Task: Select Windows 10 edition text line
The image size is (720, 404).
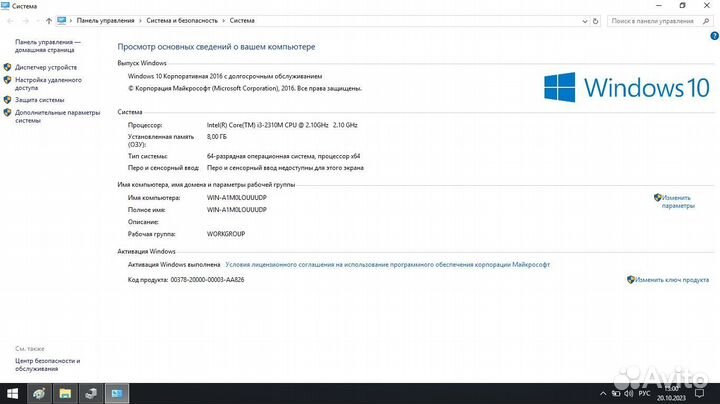Action: click(225, 76)
